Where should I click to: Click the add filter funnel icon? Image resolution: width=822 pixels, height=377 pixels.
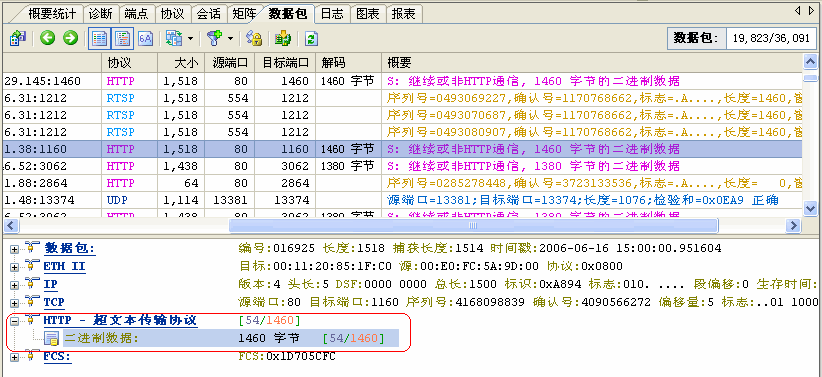(x=214, y=38)
